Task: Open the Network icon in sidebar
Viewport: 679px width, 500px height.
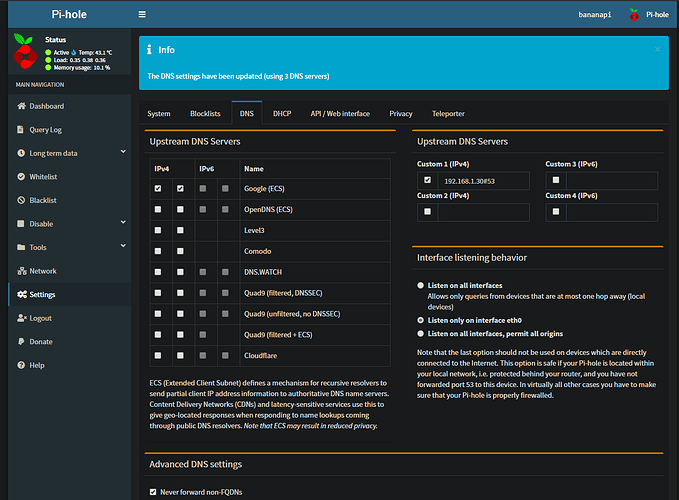Action: [22, 271]
